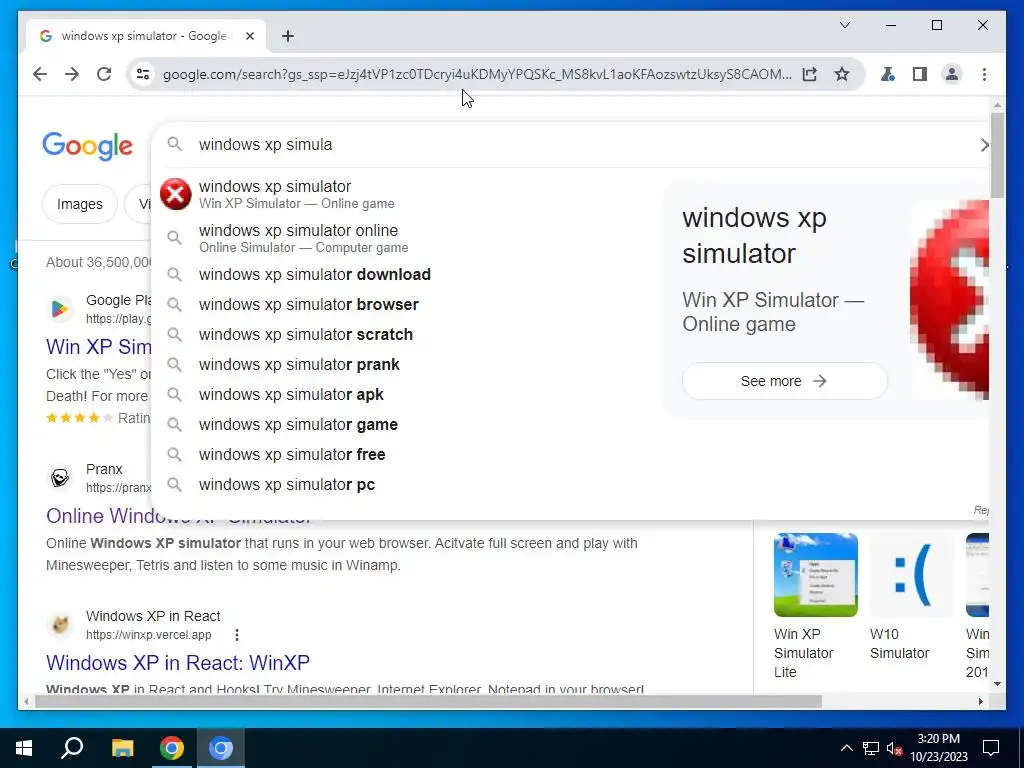Click the vertical page scrollbar thumb
1024x768 pixels.
997,155
